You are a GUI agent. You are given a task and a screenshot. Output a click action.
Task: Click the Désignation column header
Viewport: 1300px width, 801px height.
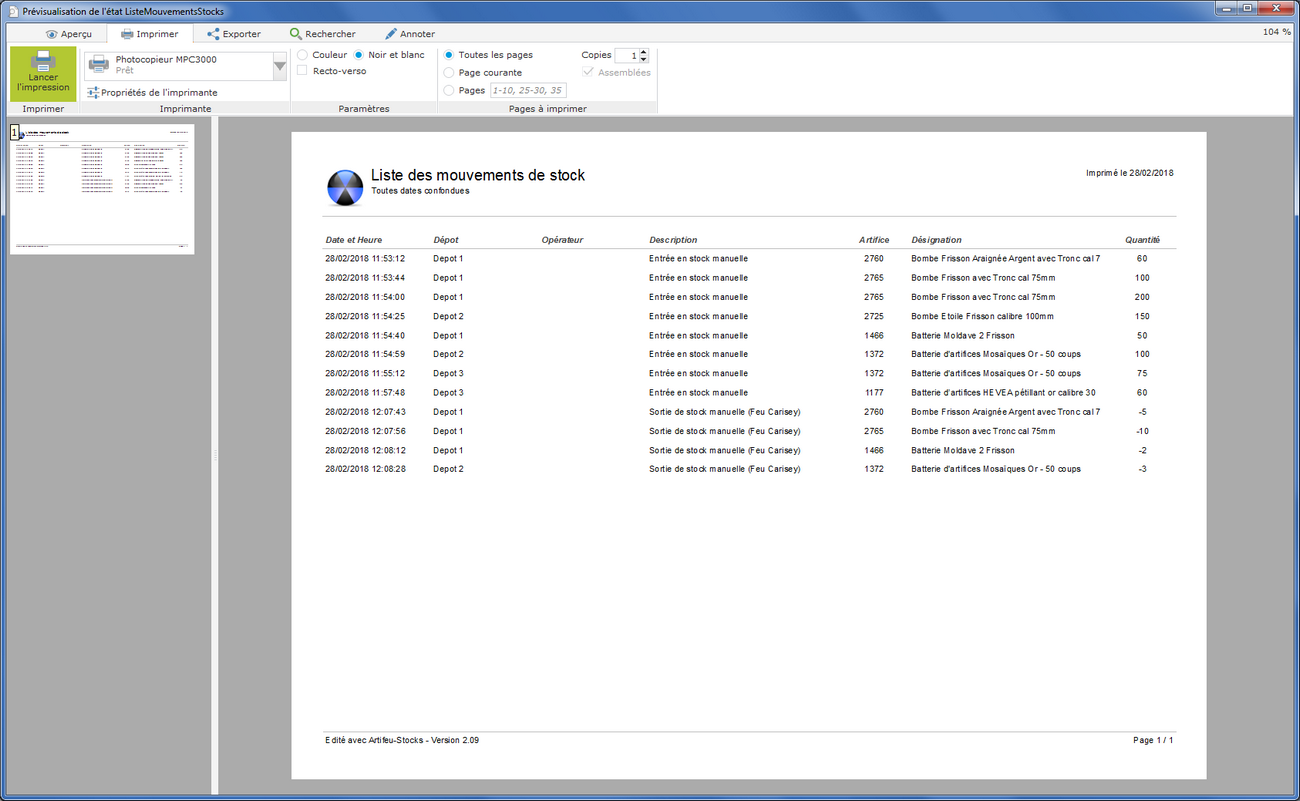(936, 240)
